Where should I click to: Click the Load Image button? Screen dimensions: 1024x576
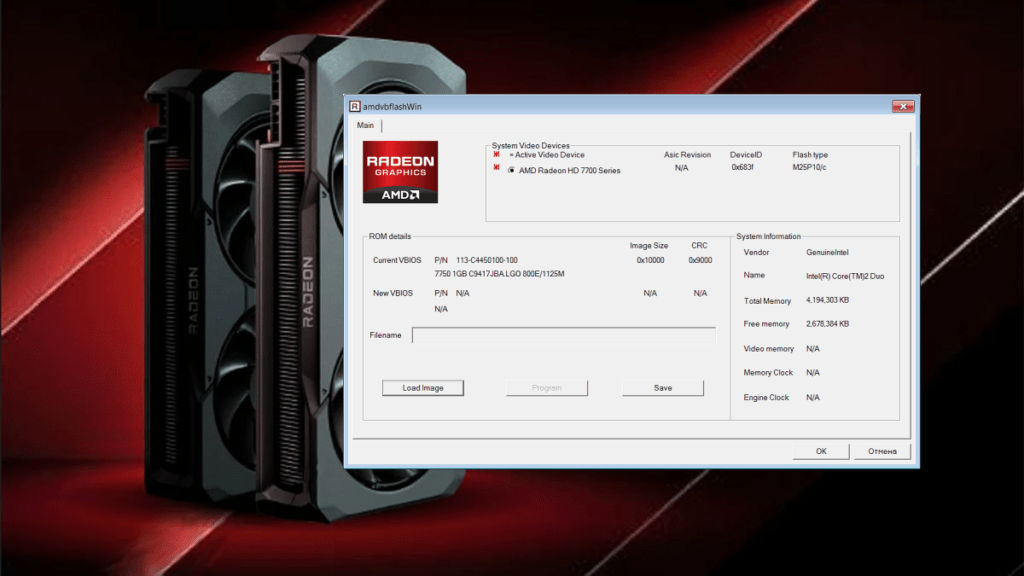pyautogui.click(x=423, y=388)
